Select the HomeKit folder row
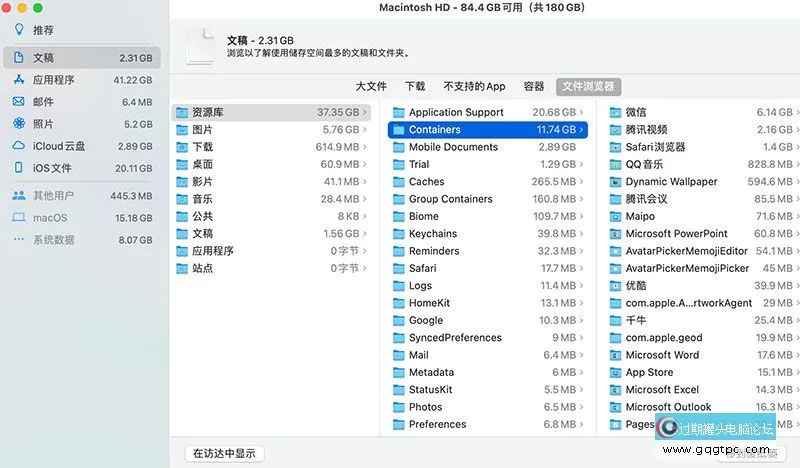This screenshot has width=800, height=468. tap(488, 303)
